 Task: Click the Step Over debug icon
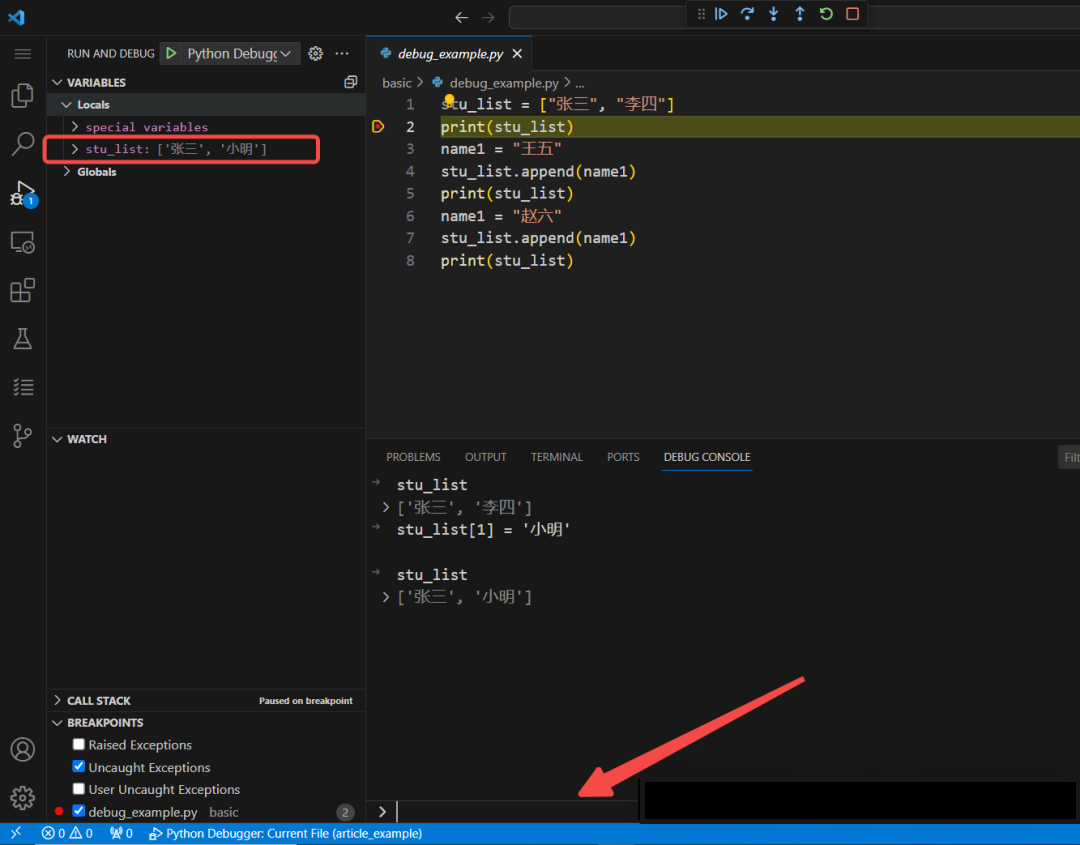[x=746, y=14]
